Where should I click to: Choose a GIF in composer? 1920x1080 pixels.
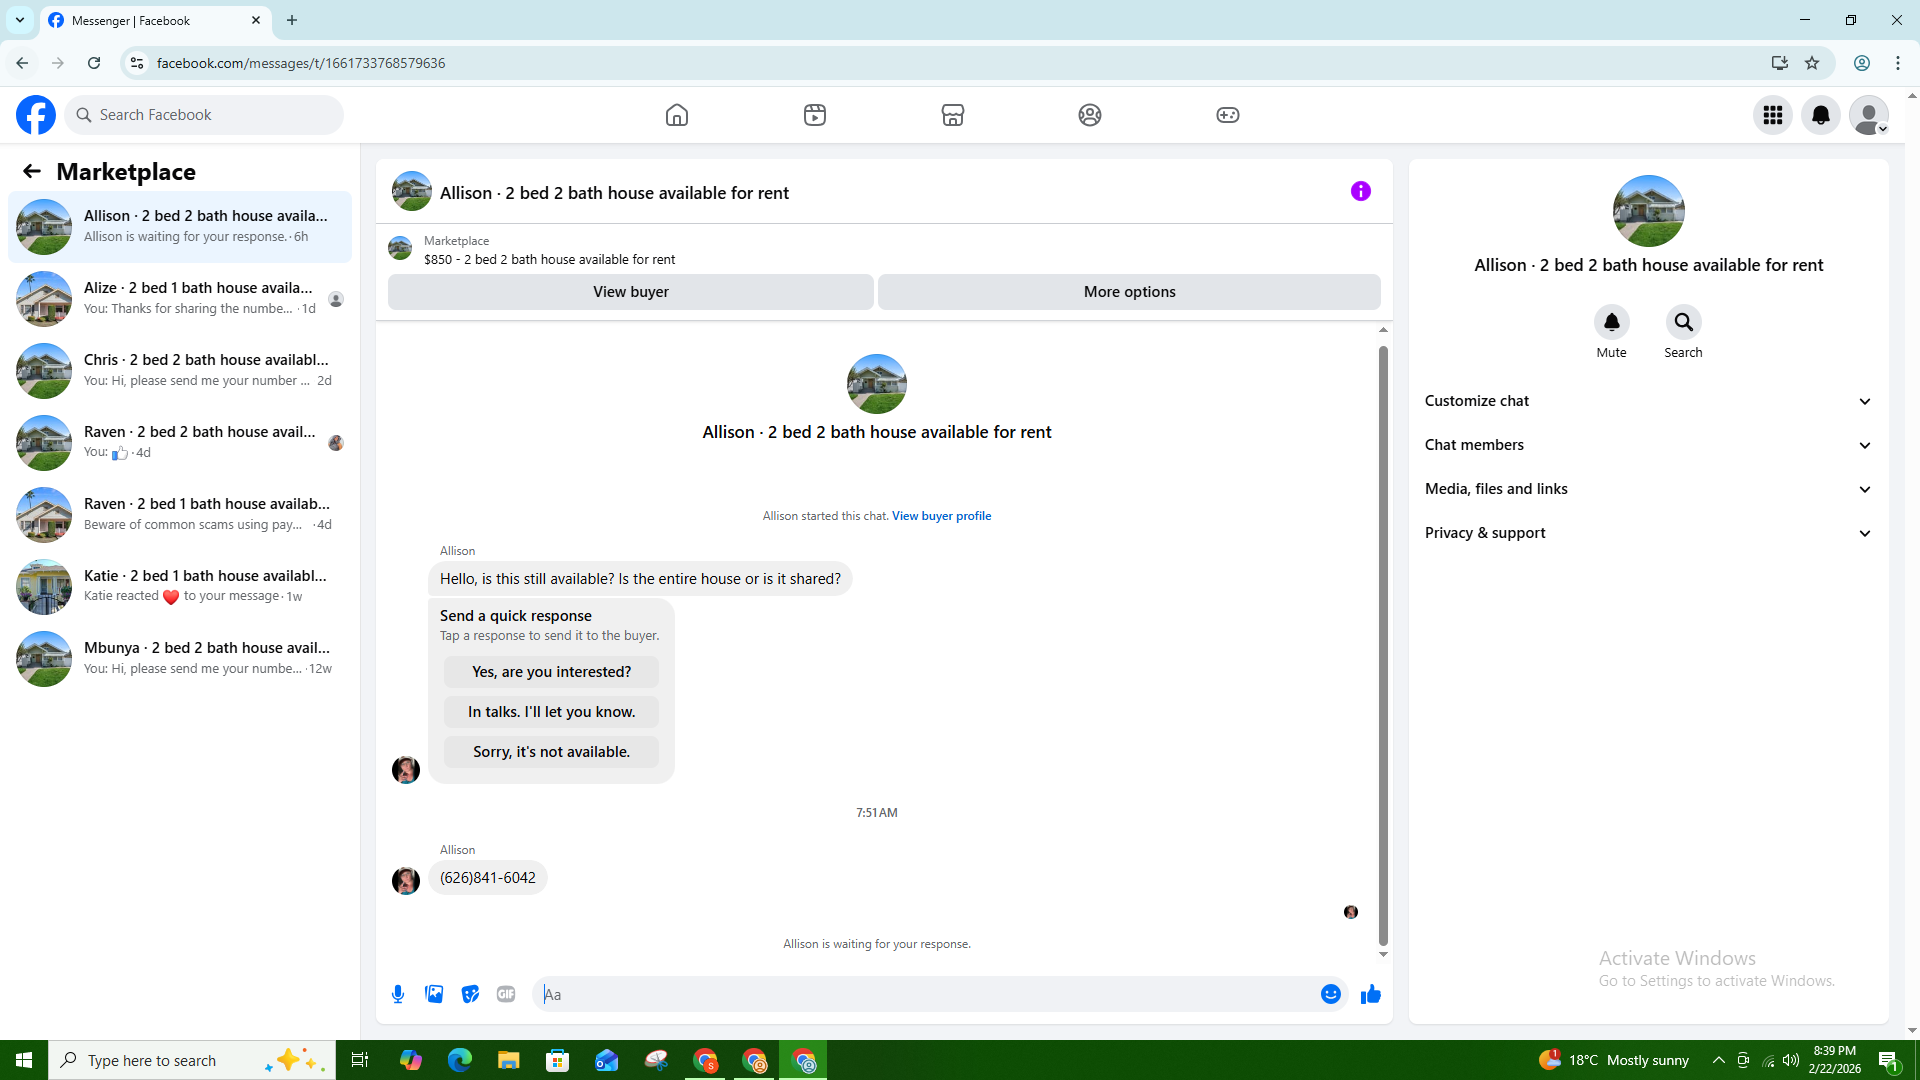[x=506, y=994]
